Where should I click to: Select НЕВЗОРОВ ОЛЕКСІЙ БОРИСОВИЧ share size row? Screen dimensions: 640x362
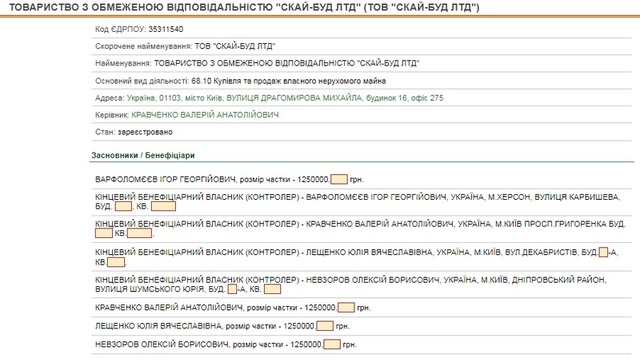coord(361,344)
